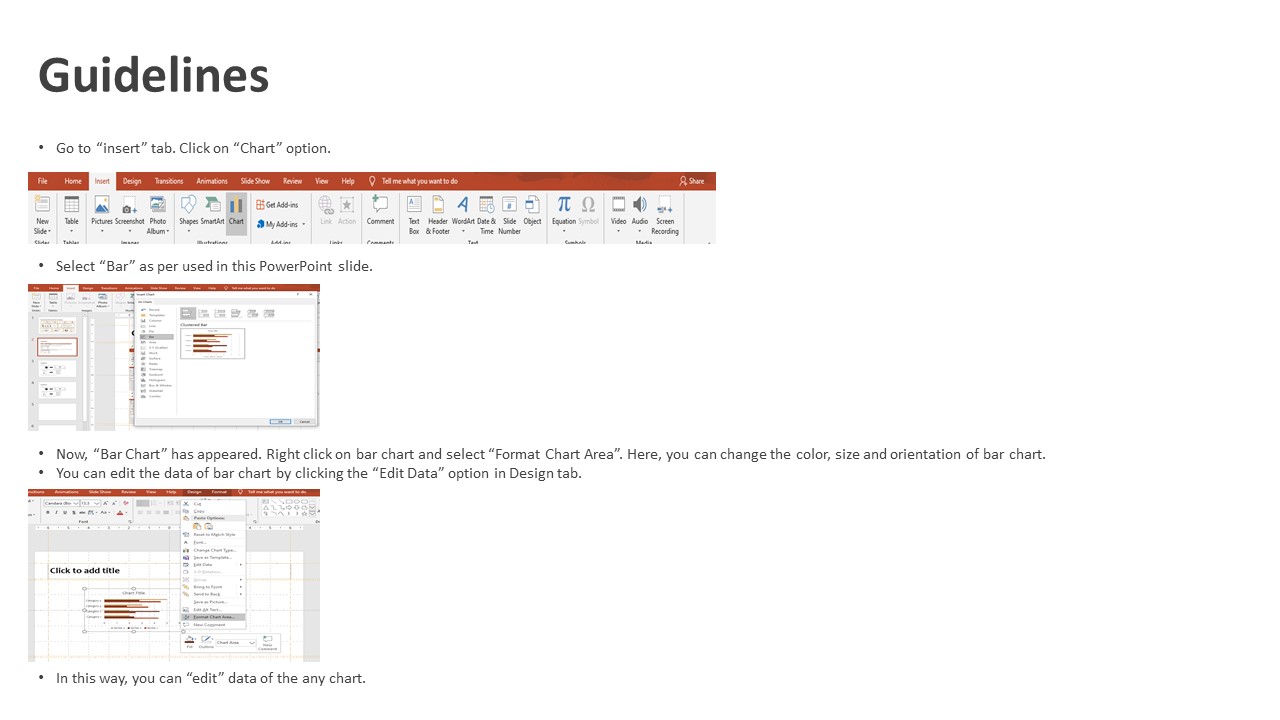The height and width of the screenshot is (720, 1280).
Task: Open the Transitions ribbon tab
Action: click(169, 181)
